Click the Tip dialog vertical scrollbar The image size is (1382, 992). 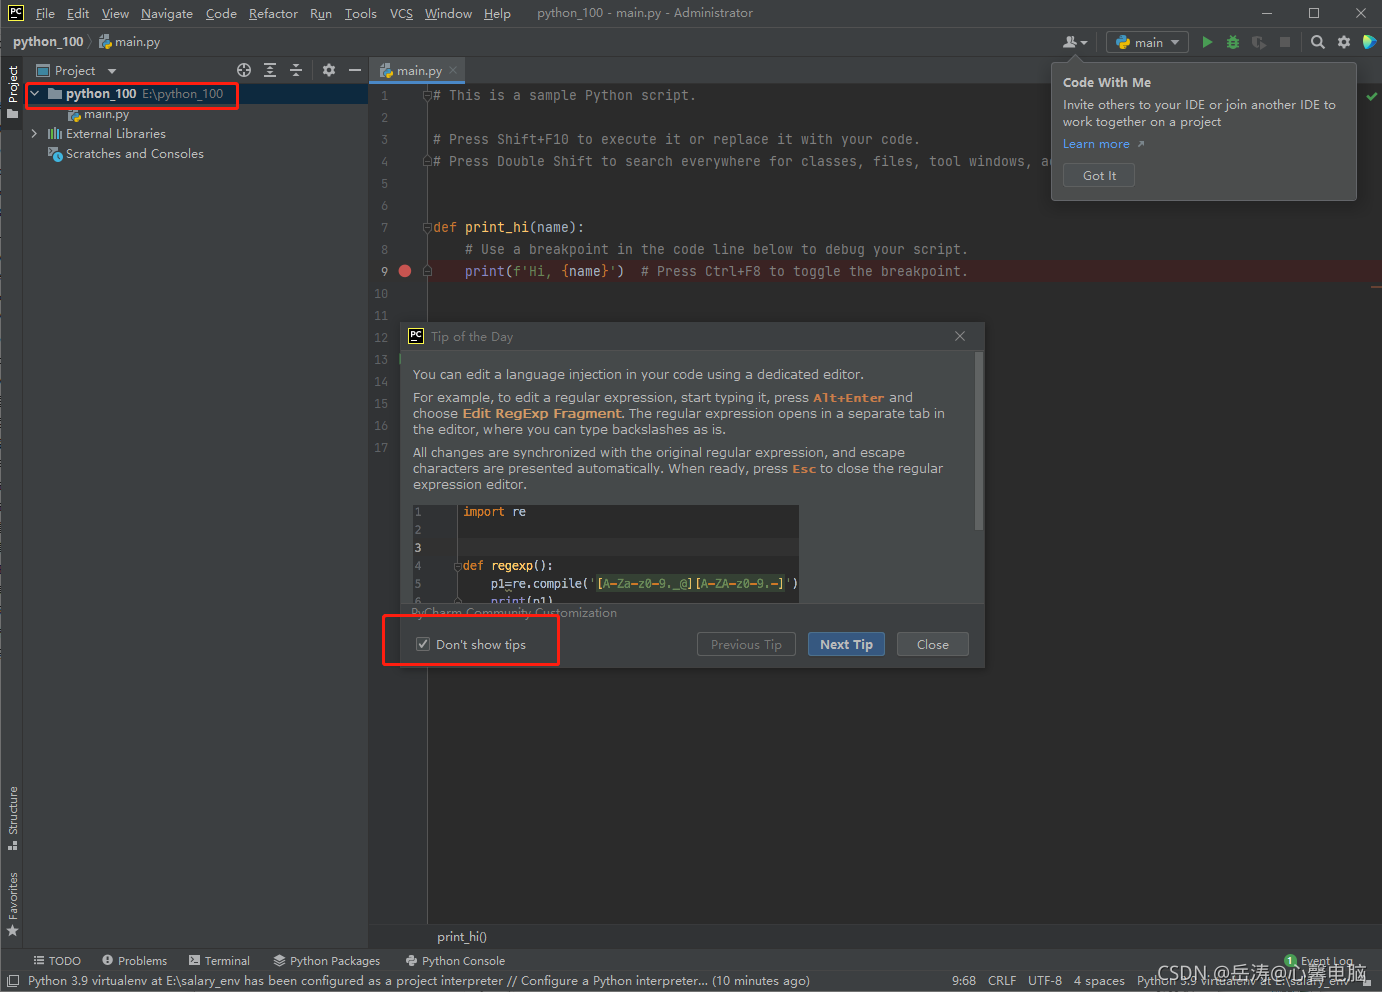979,440
